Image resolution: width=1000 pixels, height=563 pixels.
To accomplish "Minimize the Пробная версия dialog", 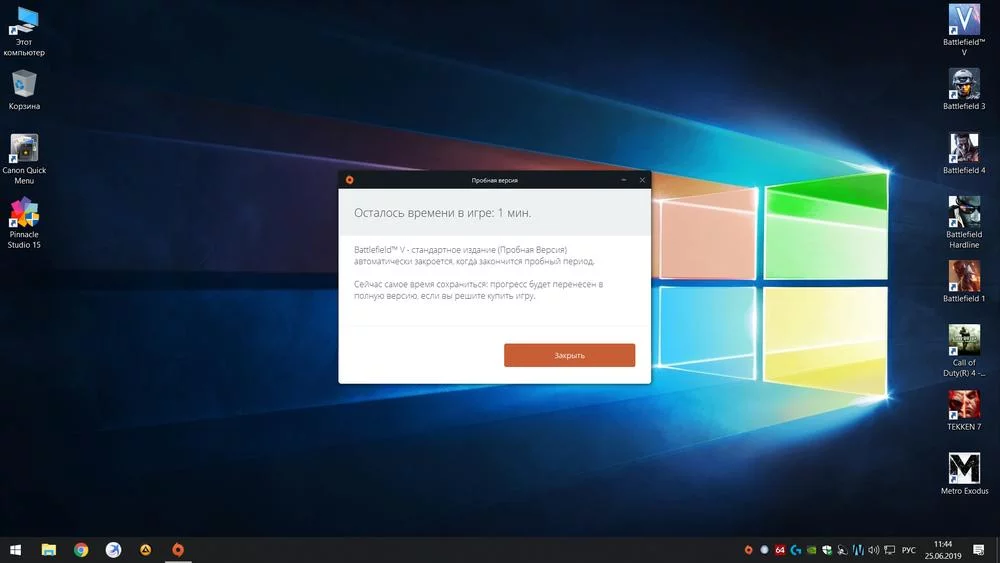I will 624,180.
